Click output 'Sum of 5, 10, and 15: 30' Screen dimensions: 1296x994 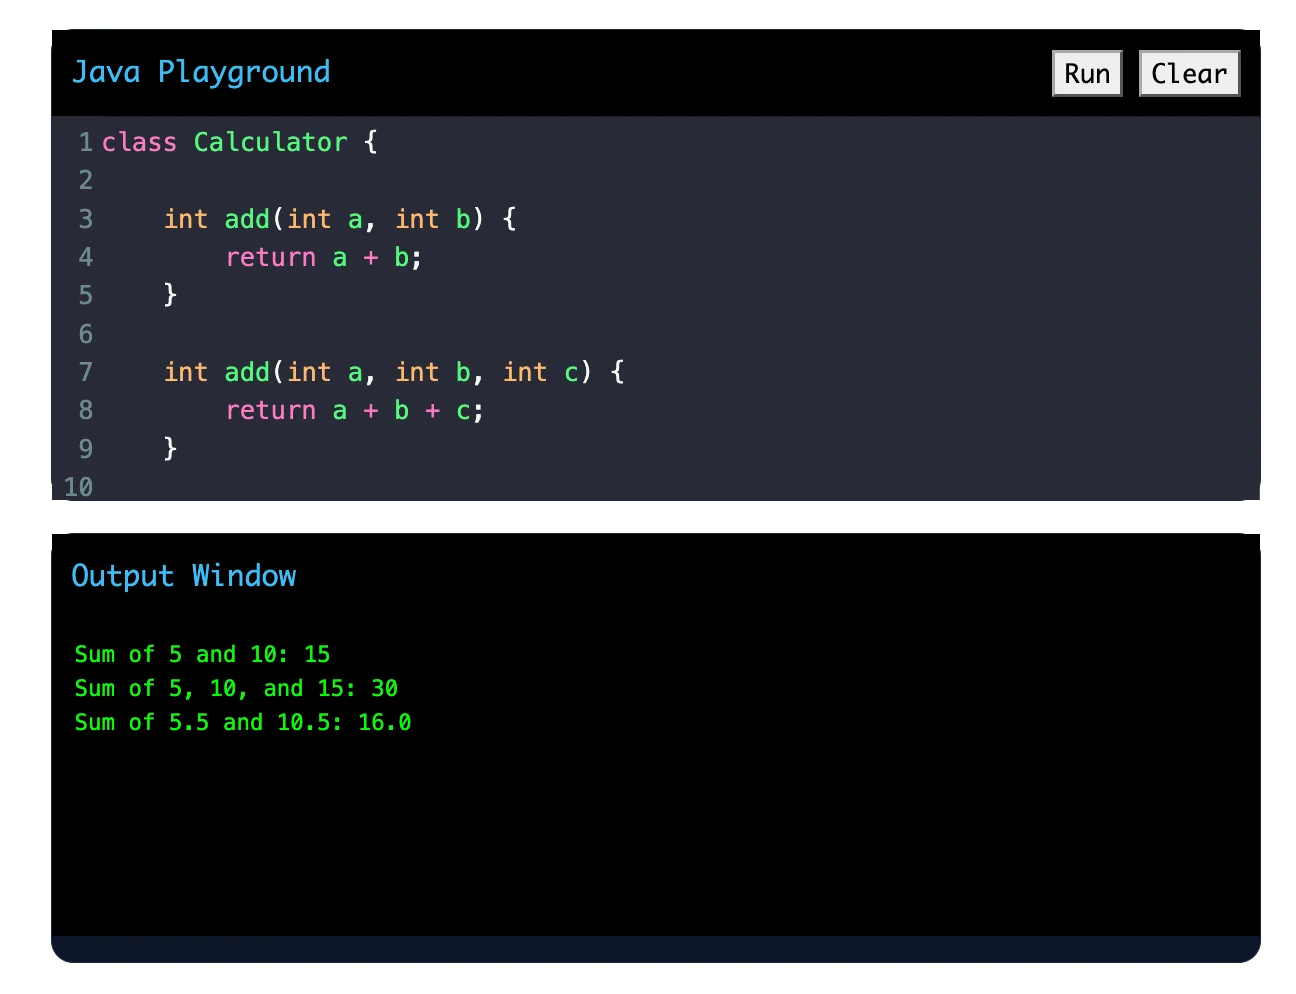point(236,688)
